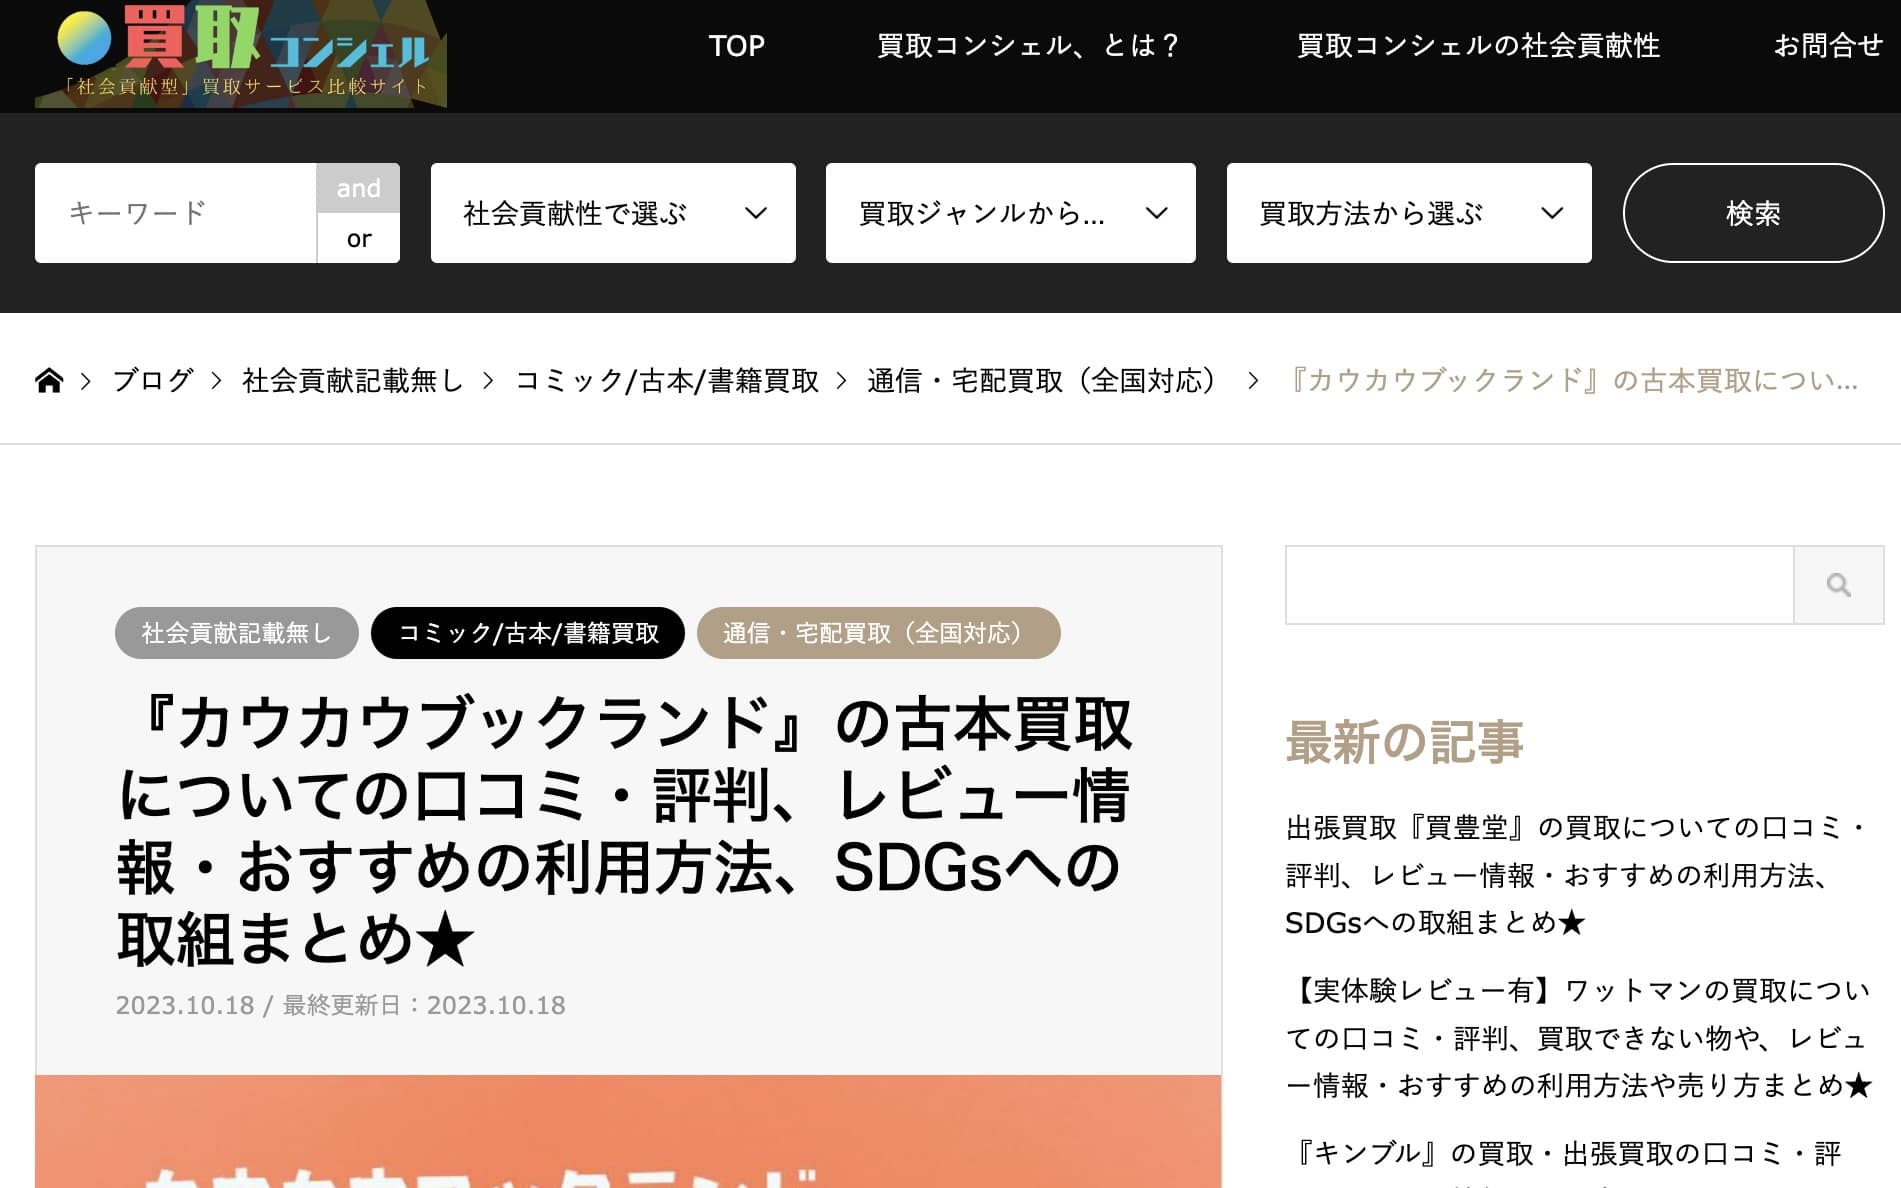1901x1188 pixels.
Task: Click the tan 通信・宅配買取（全国対応） tag
Action: pyautogui.click(x=878, y=633)
